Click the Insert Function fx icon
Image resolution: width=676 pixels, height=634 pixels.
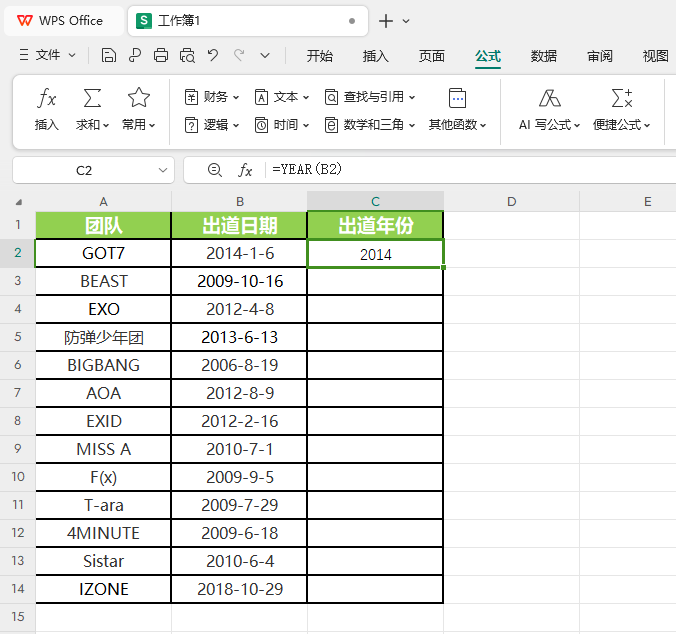[x=46, y=98]
